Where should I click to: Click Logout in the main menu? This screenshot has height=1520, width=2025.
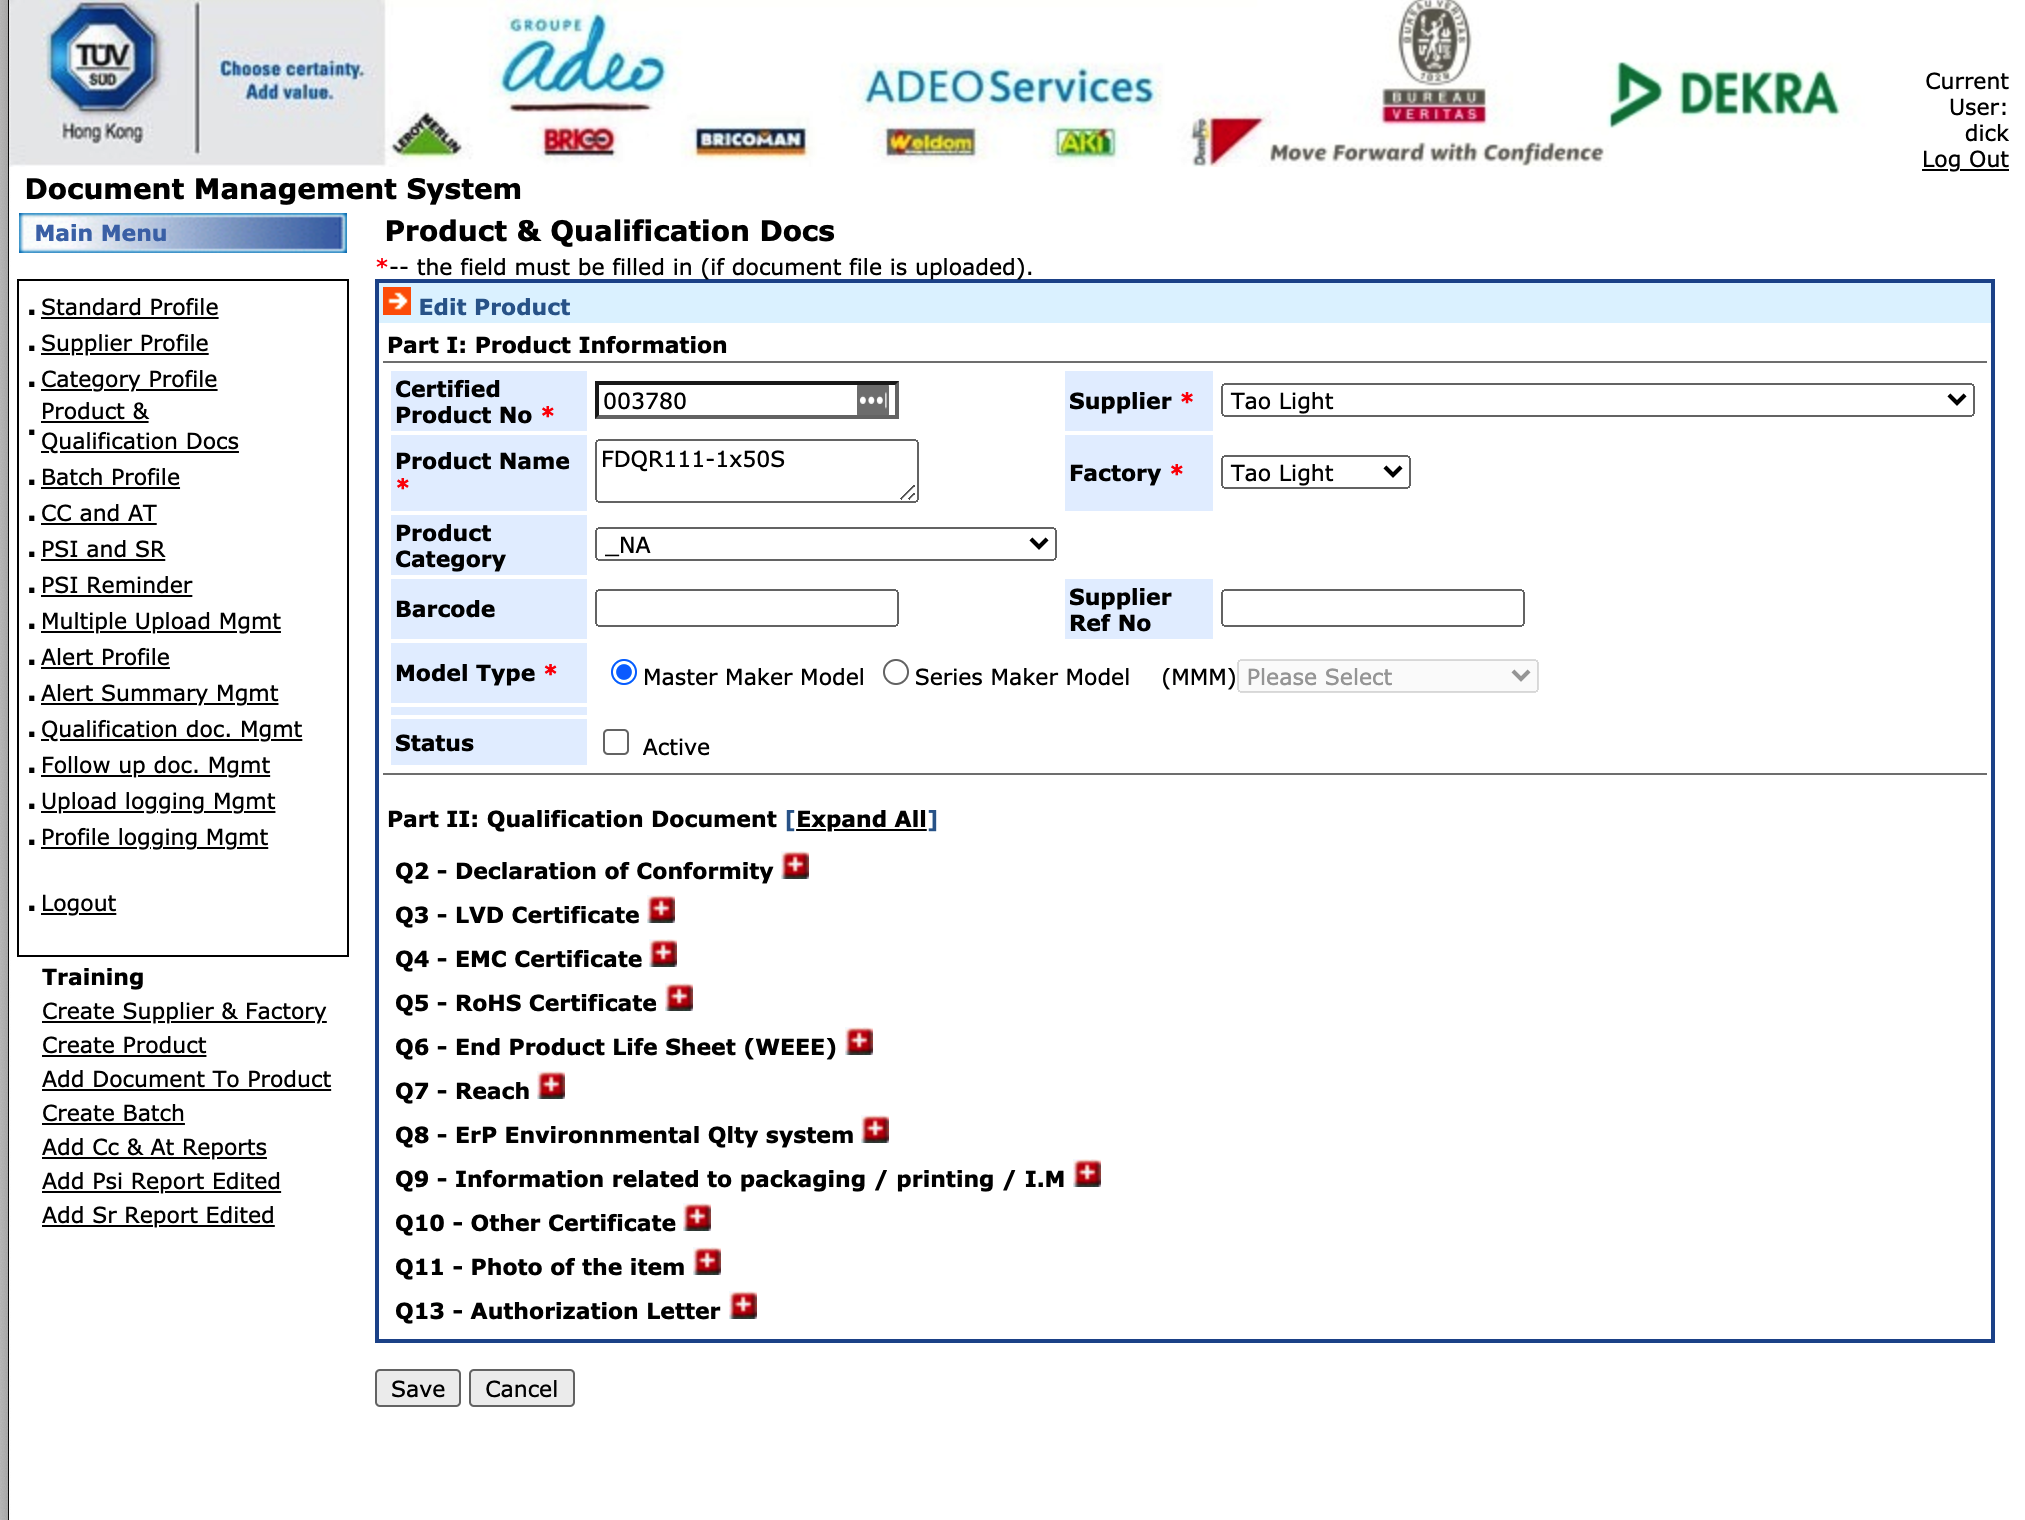[x=78, y=903]
